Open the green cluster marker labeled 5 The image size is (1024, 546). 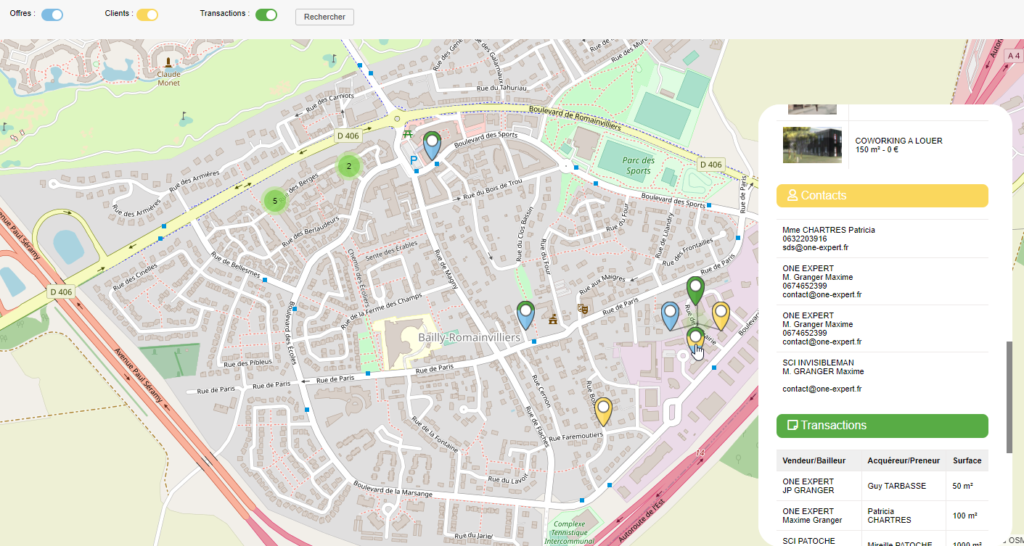[x=275, y=201]
